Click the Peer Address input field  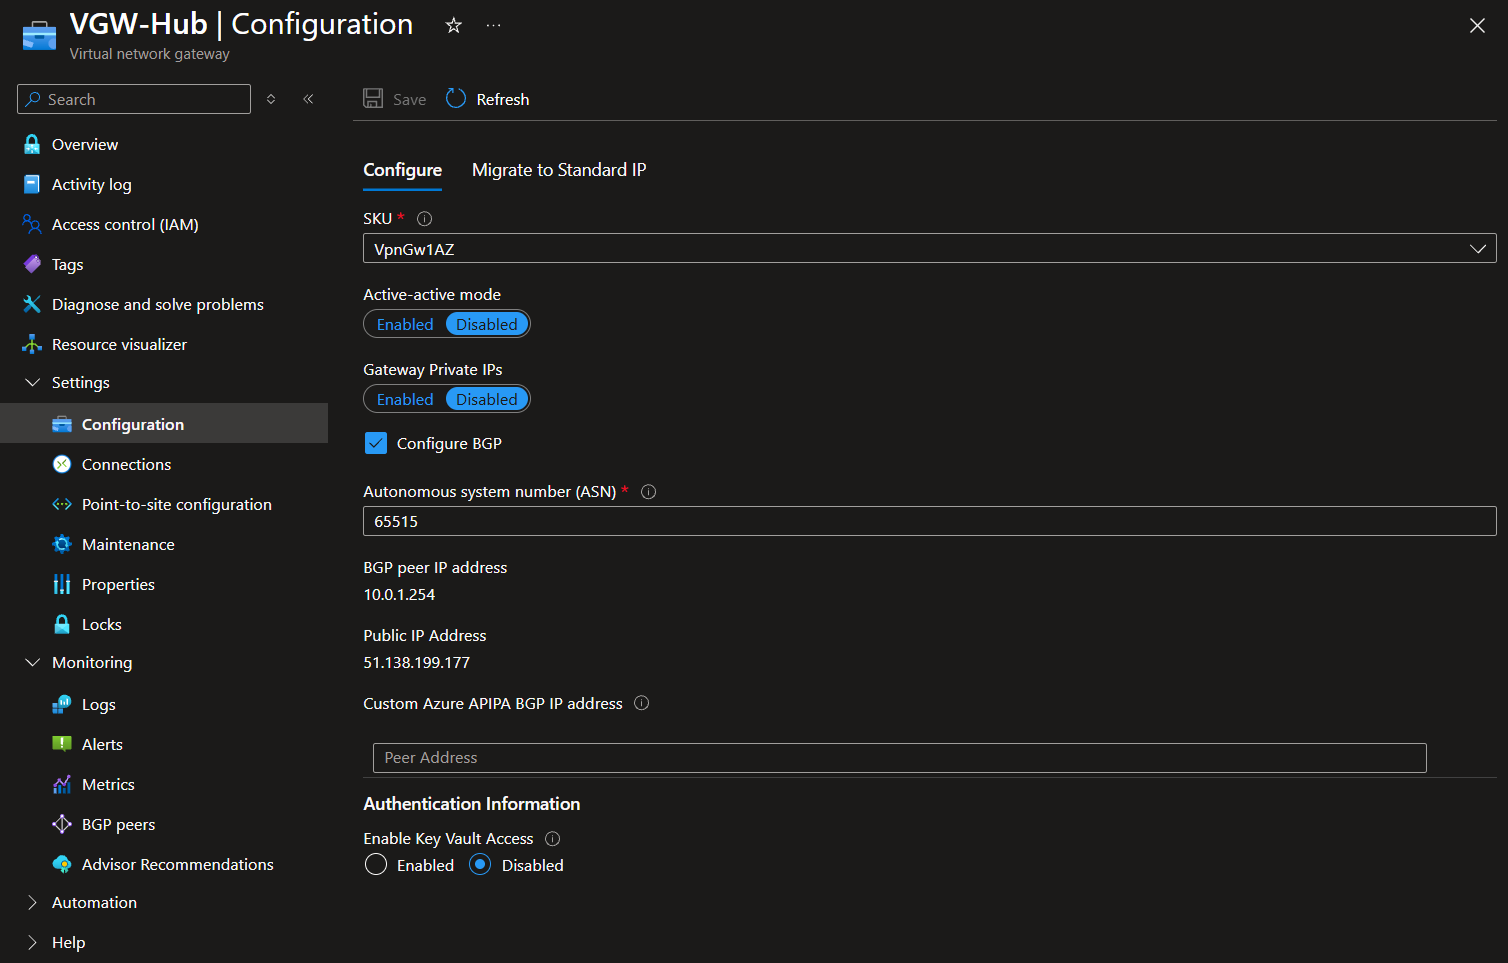(x=900, y=758)
